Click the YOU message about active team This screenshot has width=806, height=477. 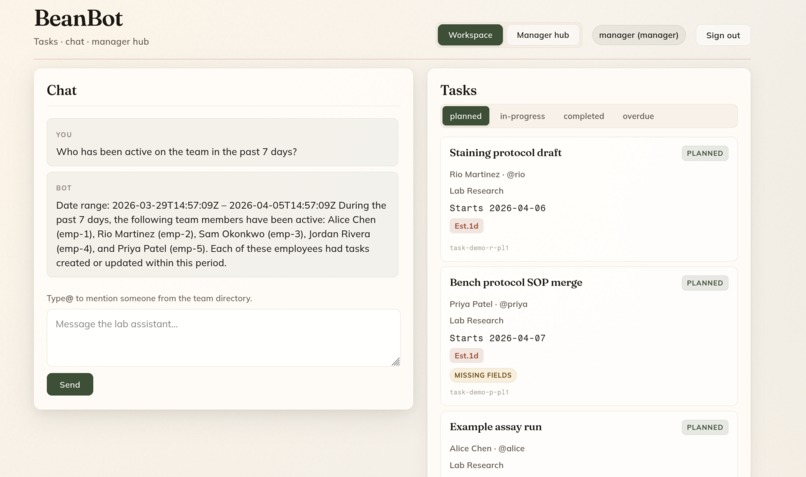pyautogui.click(x=222, y=142)
